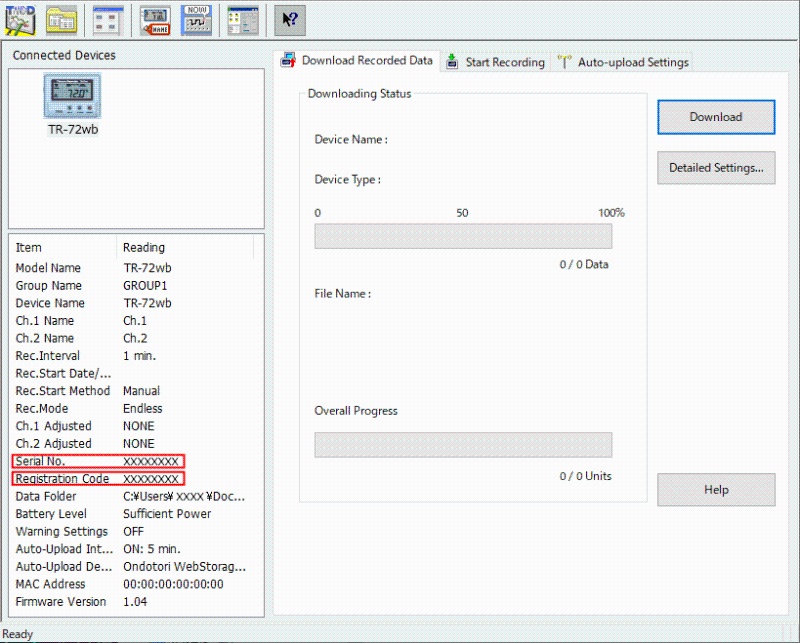
Task: Switch to the Download Recorded Data tab
Action: point(358,61)
